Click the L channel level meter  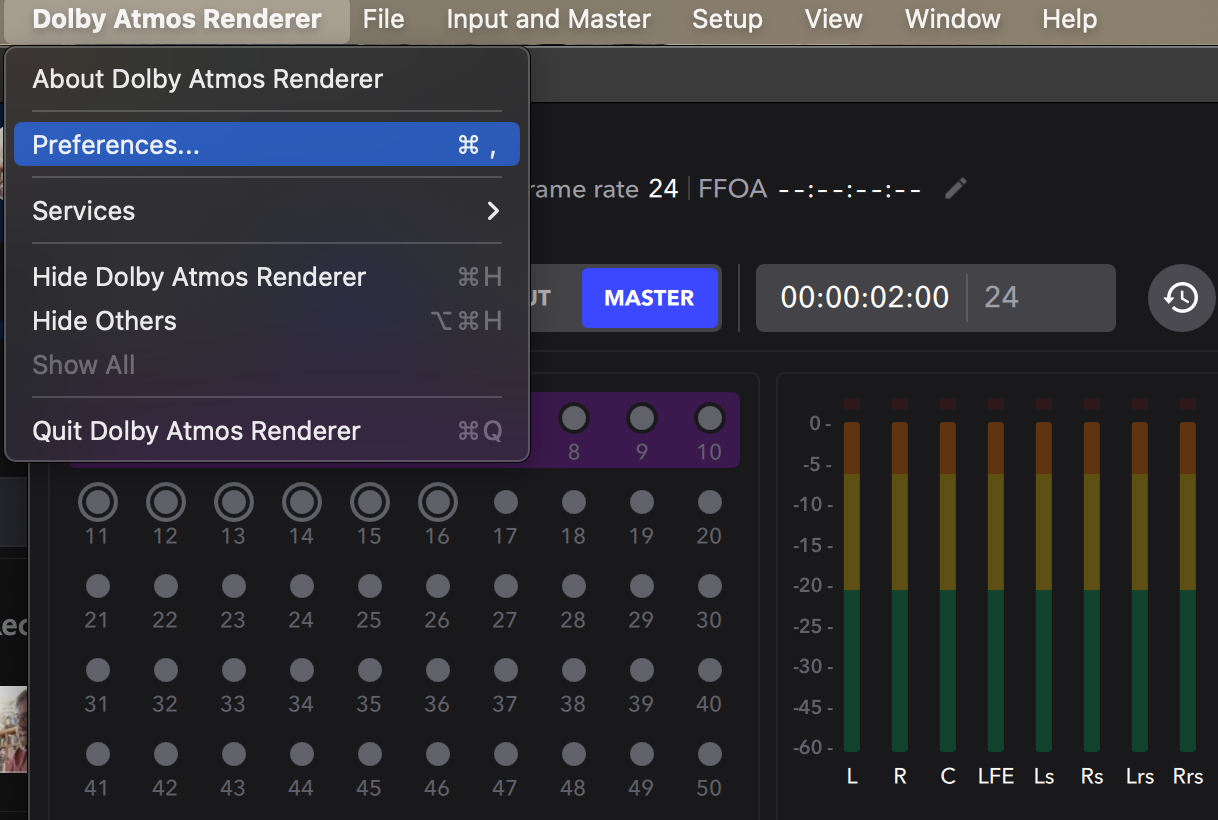click(x=852, y=587)
